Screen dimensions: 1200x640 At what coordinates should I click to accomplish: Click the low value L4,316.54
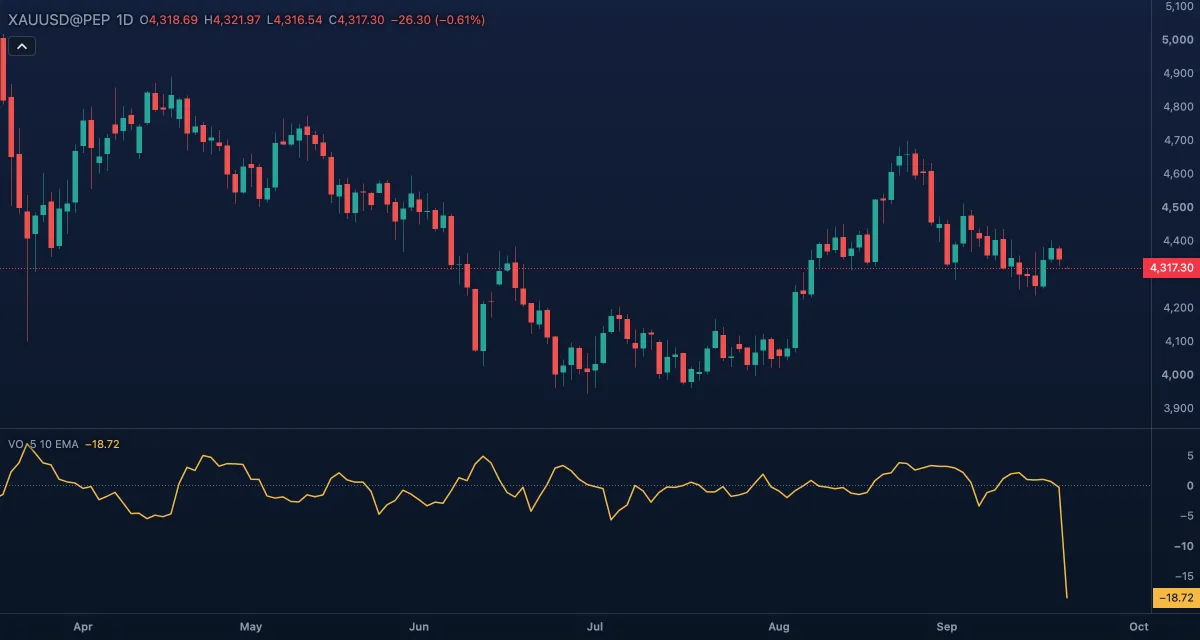point(294,20)
